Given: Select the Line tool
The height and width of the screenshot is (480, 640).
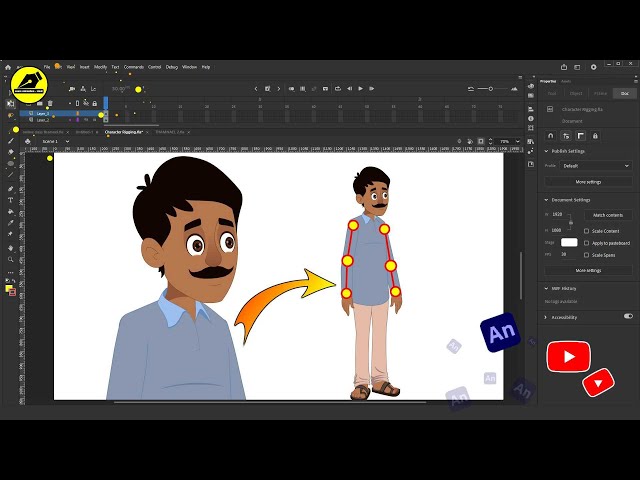Looking at the screenshot, I should (x=11, y=175).
